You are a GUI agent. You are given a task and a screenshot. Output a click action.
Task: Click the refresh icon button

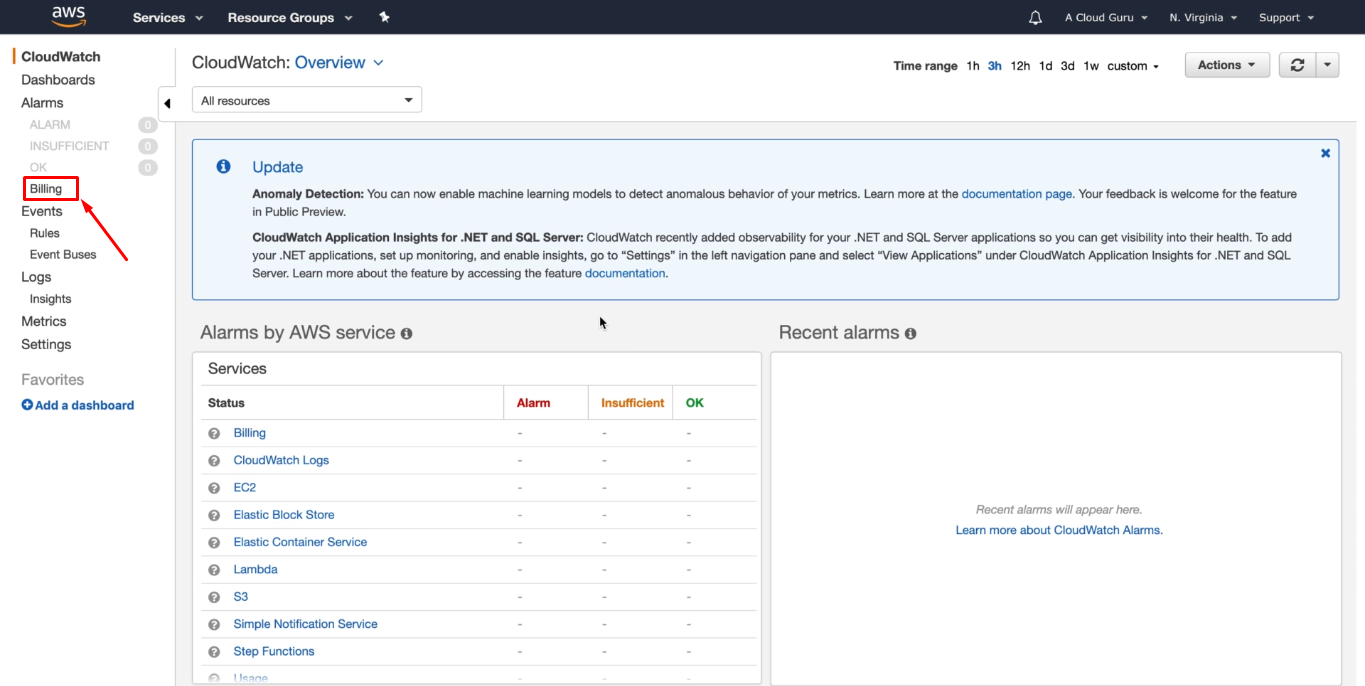[1297, 65]
